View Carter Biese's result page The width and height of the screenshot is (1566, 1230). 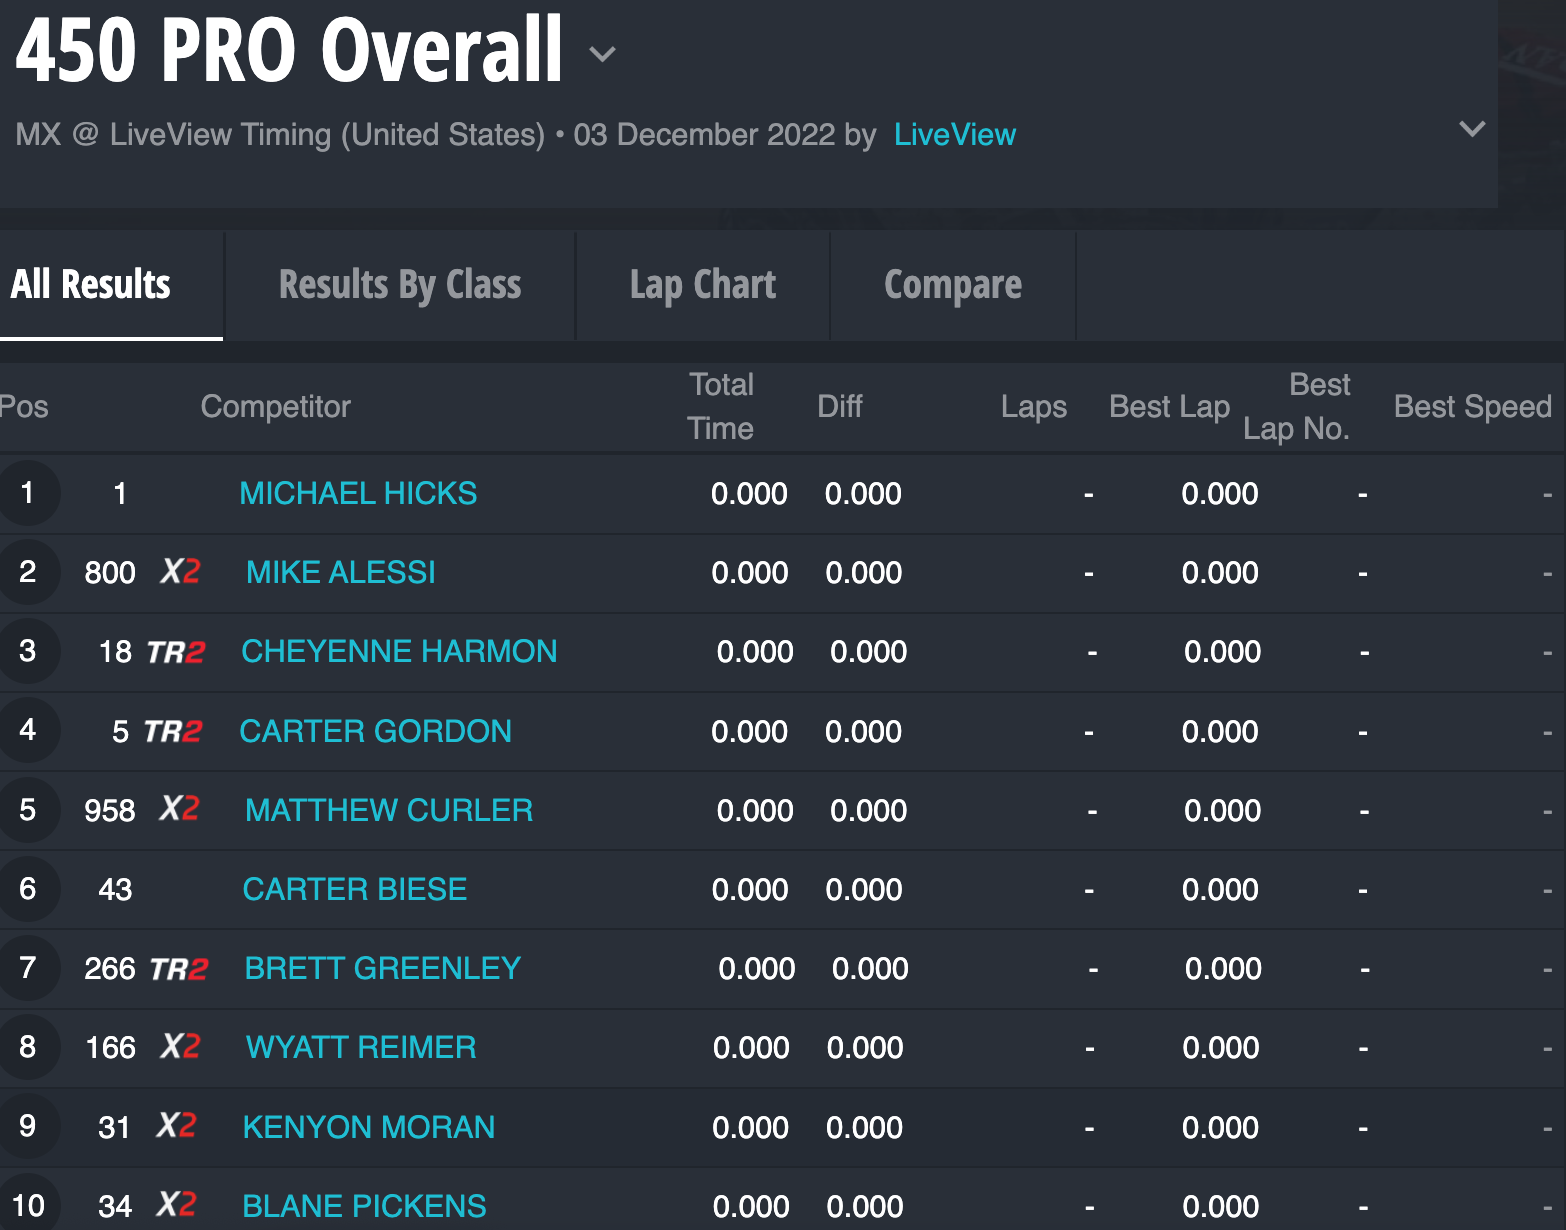point(354,889)
